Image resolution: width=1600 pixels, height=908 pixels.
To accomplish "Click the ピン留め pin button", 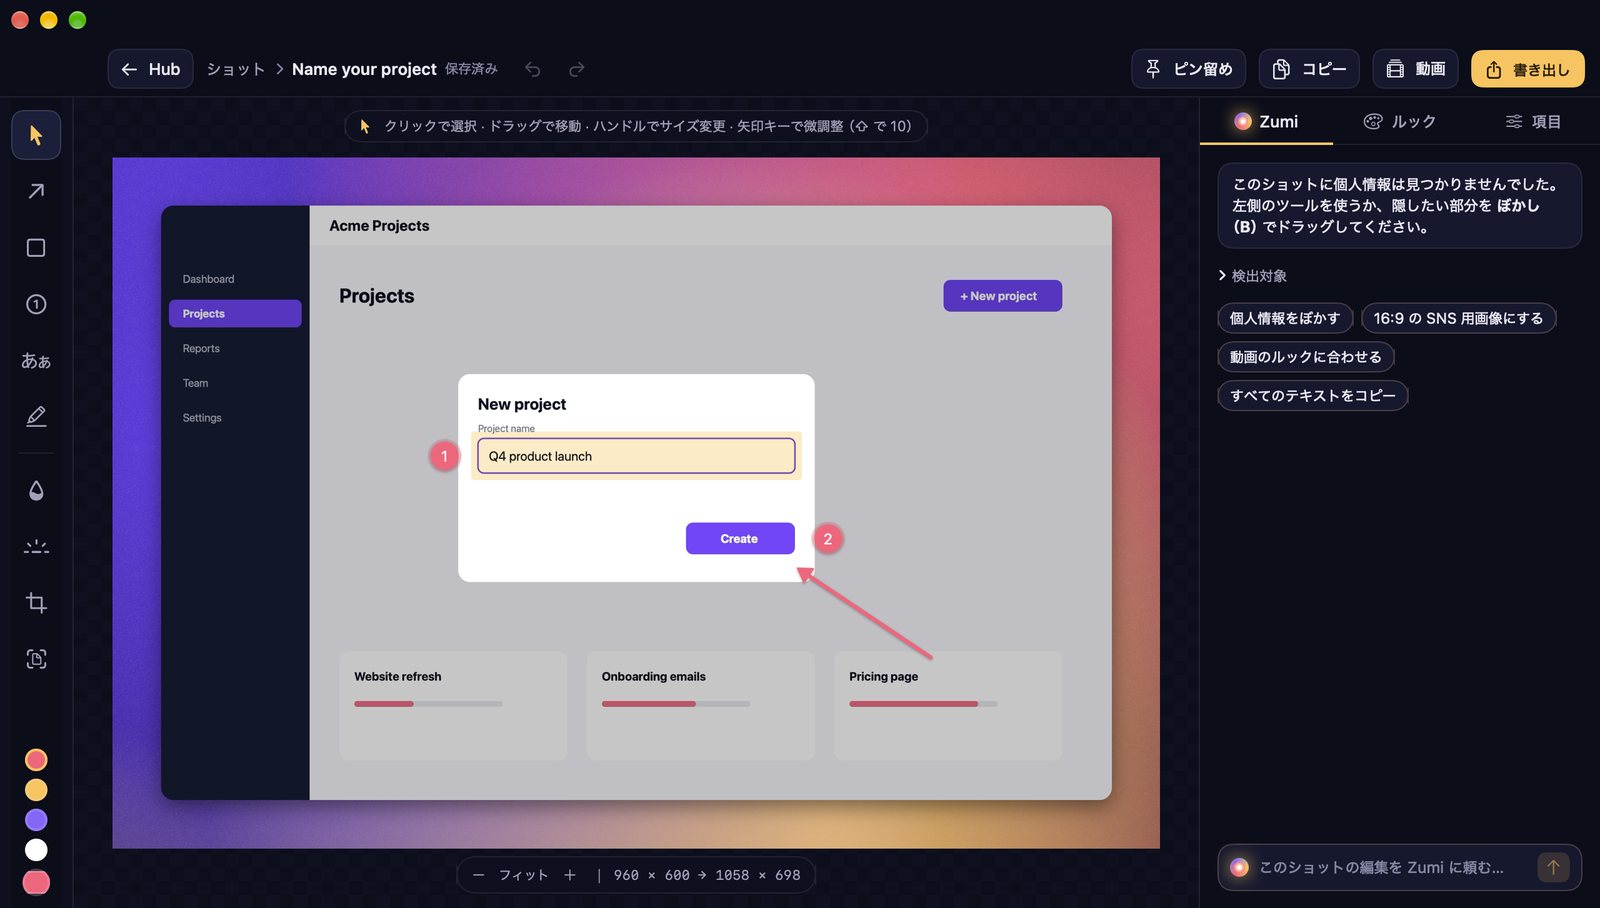I will click(1189, 69).
